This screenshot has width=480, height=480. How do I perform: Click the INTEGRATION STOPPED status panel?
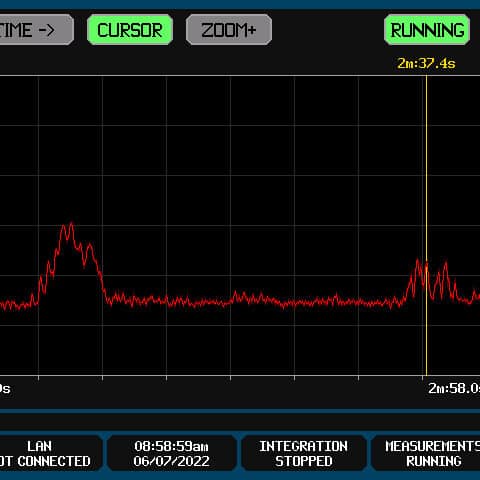(304, 454)
